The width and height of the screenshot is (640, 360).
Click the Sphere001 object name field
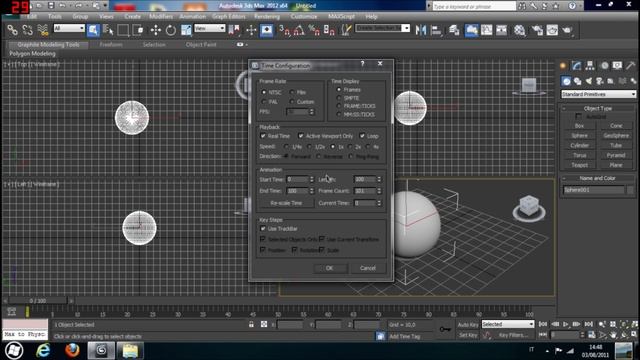[593, 190]
